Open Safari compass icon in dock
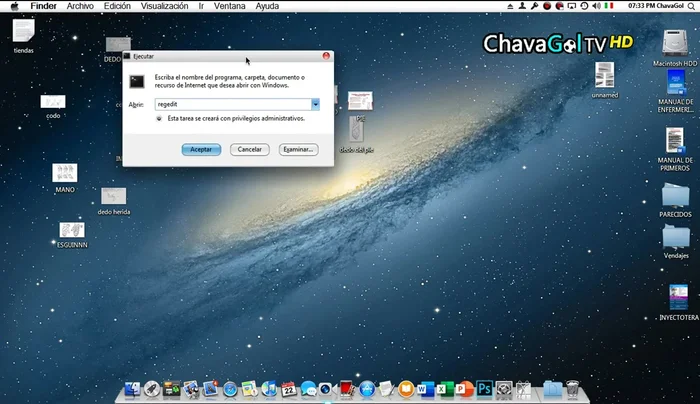The width and height of the screenshot is (700, 404). [230, 390]
